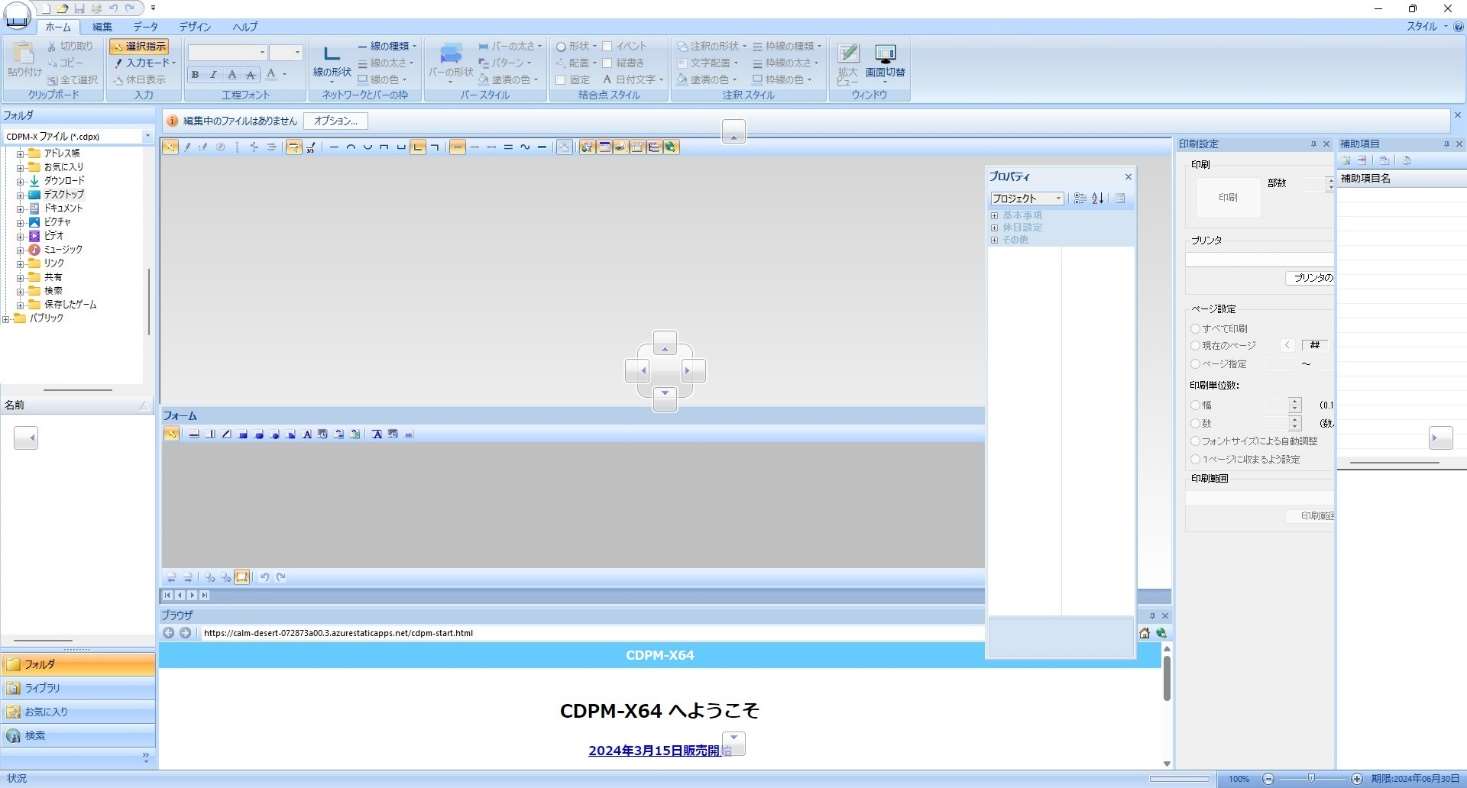Check the イベント checkbox
Image resolution: width=1467 pixels, height=788 pixels.
(607, 46)
